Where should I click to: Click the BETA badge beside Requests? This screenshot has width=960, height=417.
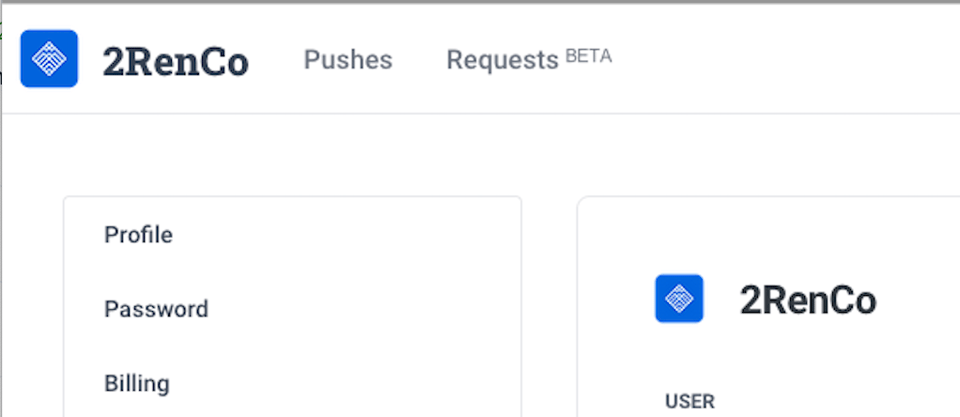pos(589,56)
